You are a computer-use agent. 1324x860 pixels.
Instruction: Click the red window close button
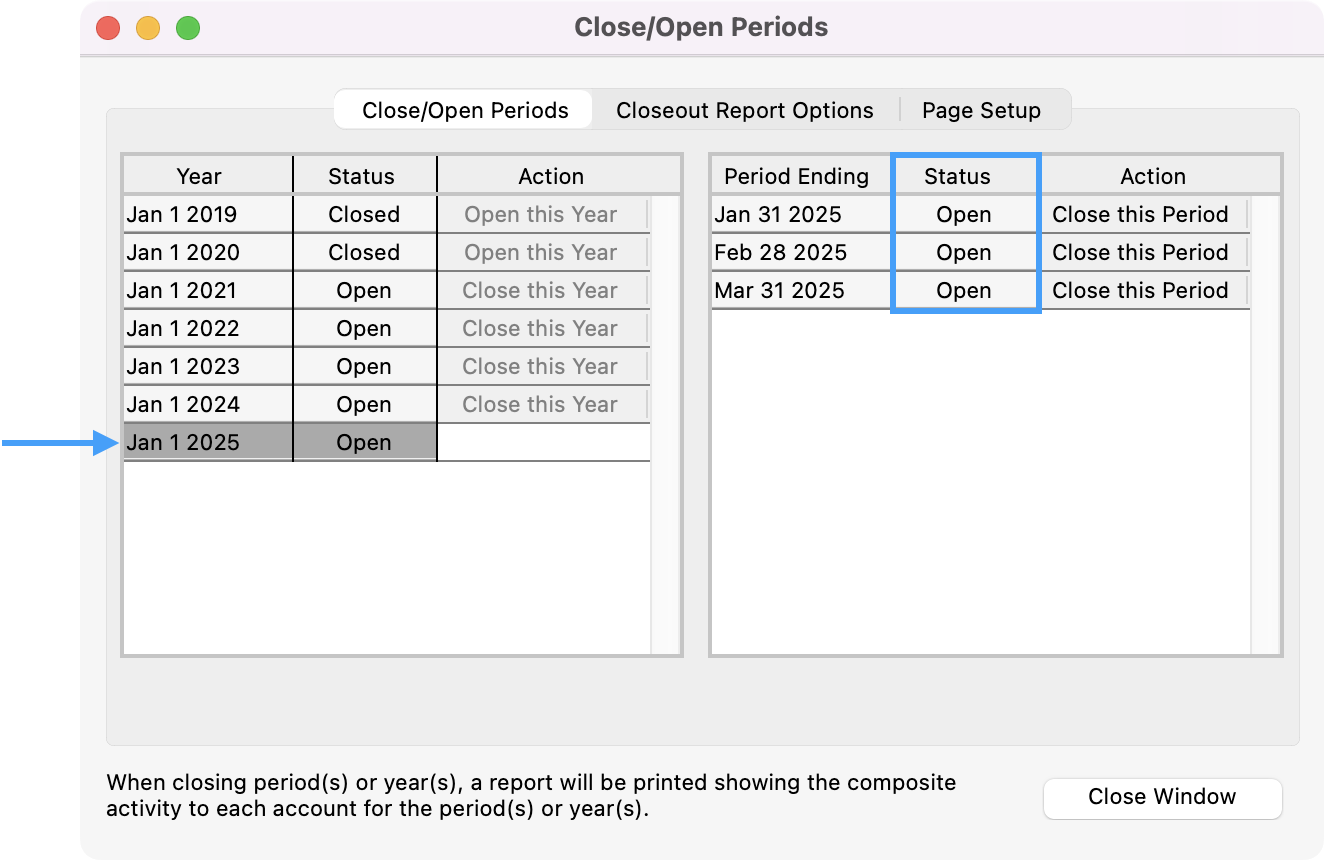108,28
